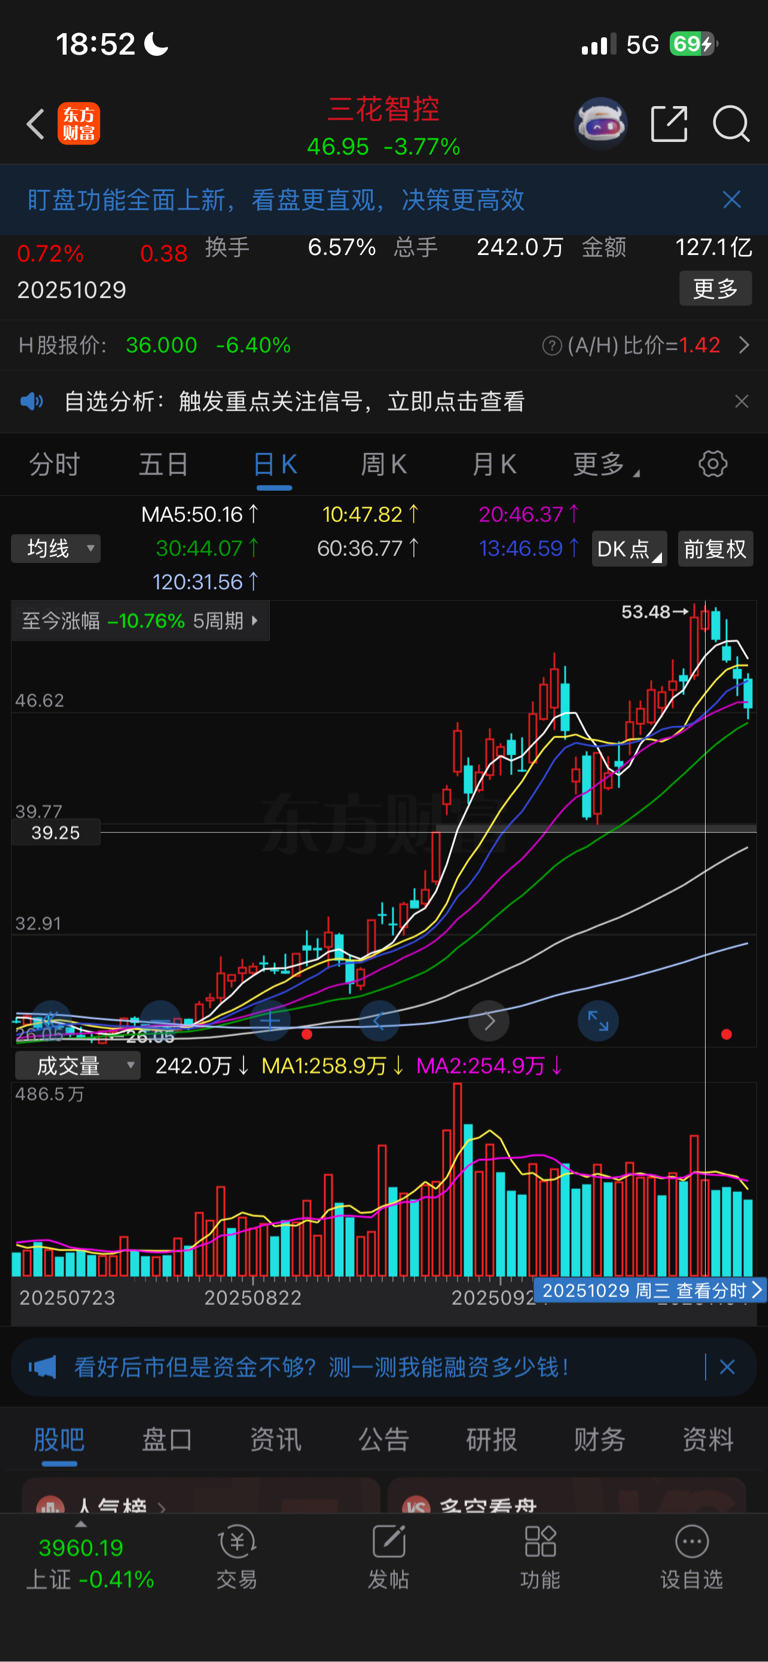Tap the 发帖 compose icon
The width and height of the screenshot is (768, 1662).
tap(389, 1542)
